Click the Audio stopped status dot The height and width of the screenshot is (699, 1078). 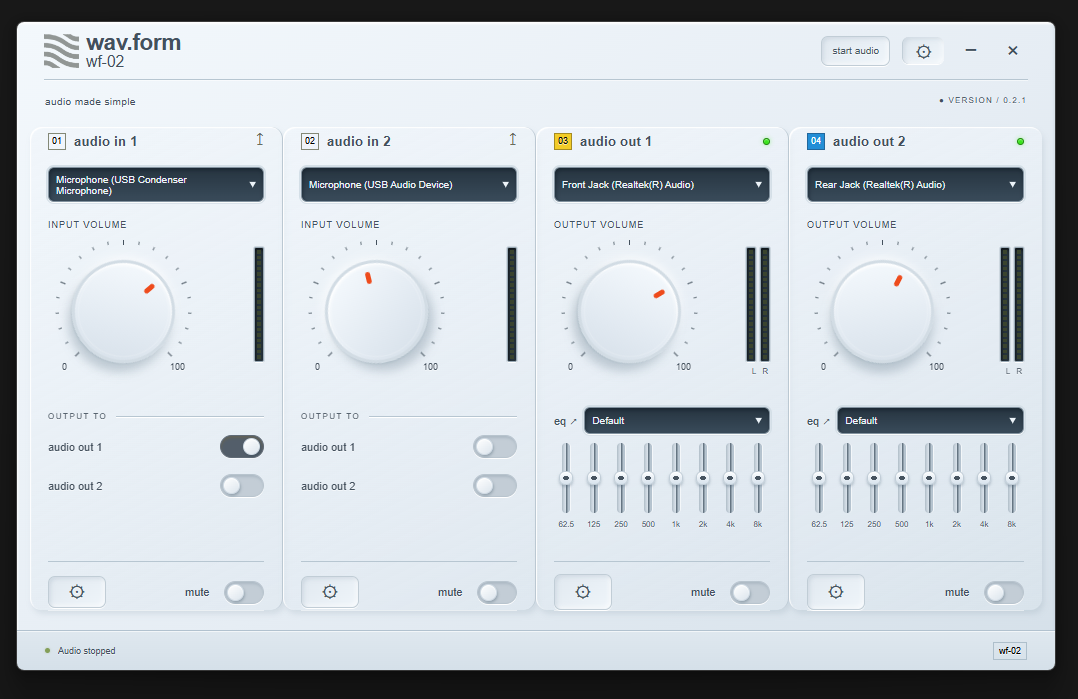[x=47, y=650]
